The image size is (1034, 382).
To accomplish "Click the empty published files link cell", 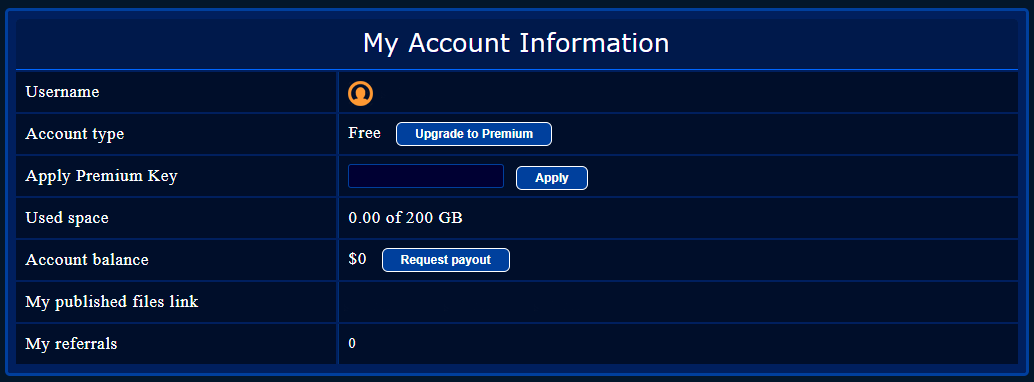I will [x=678, y=302].
